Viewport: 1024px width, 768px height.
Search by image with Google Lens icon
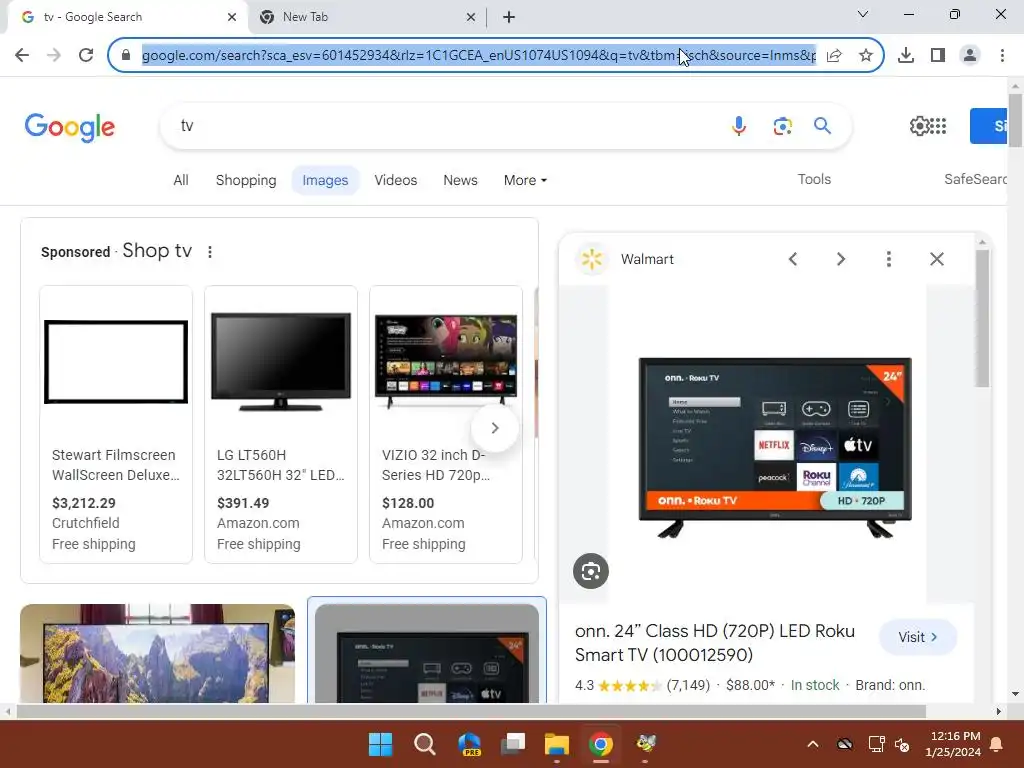(x=782, y=125)
